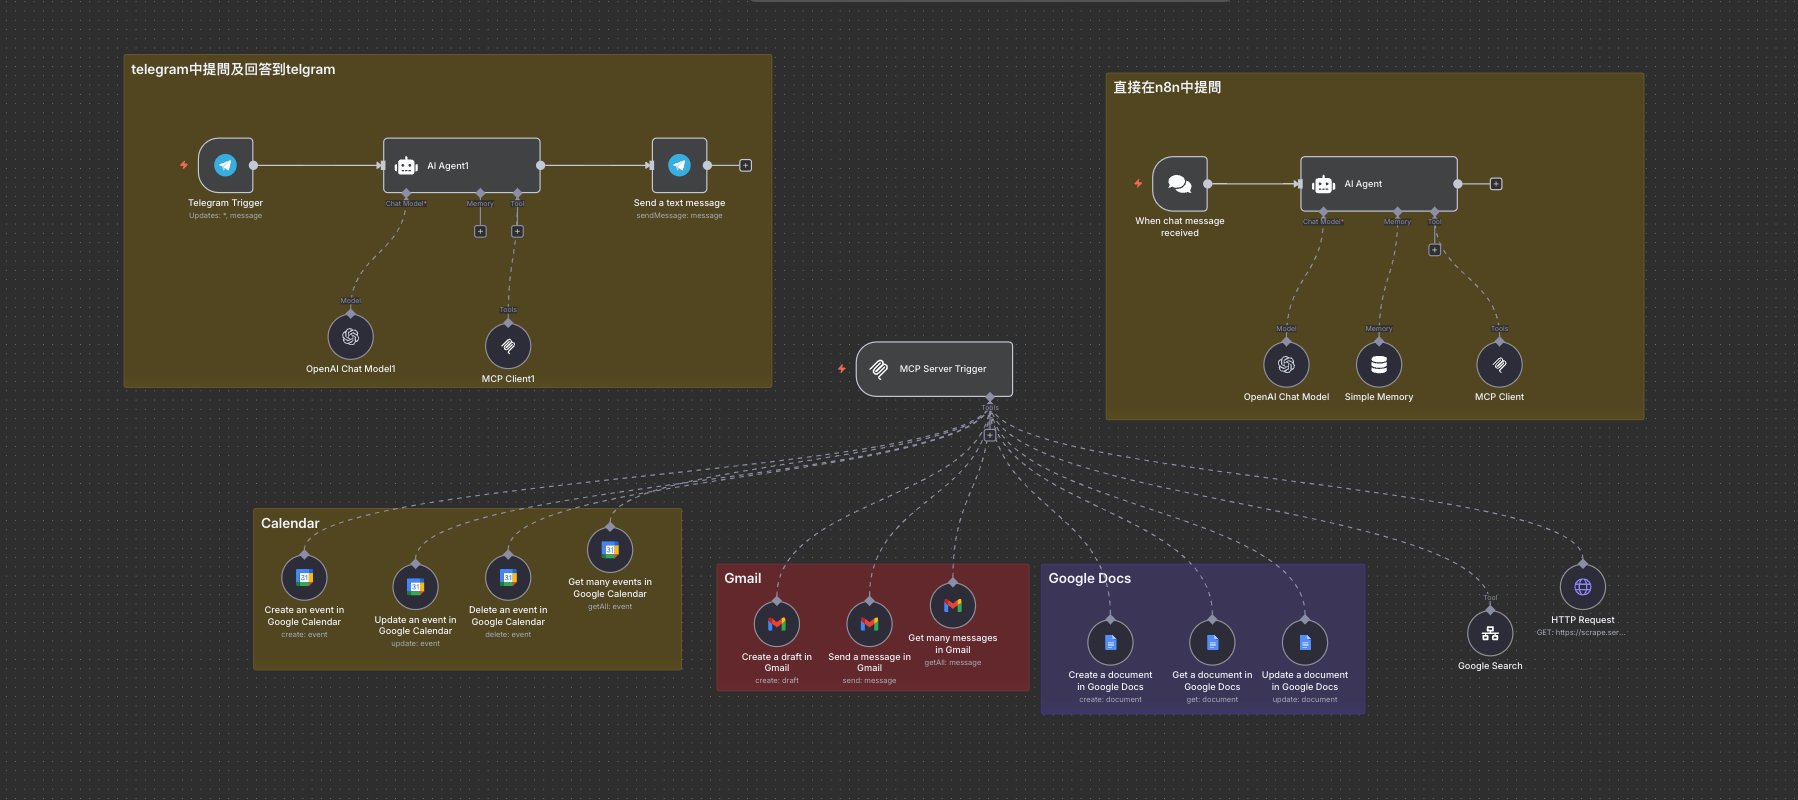Select Send a message in Gmail node
Screen dimensions: 1798x800
coord(869,624)
